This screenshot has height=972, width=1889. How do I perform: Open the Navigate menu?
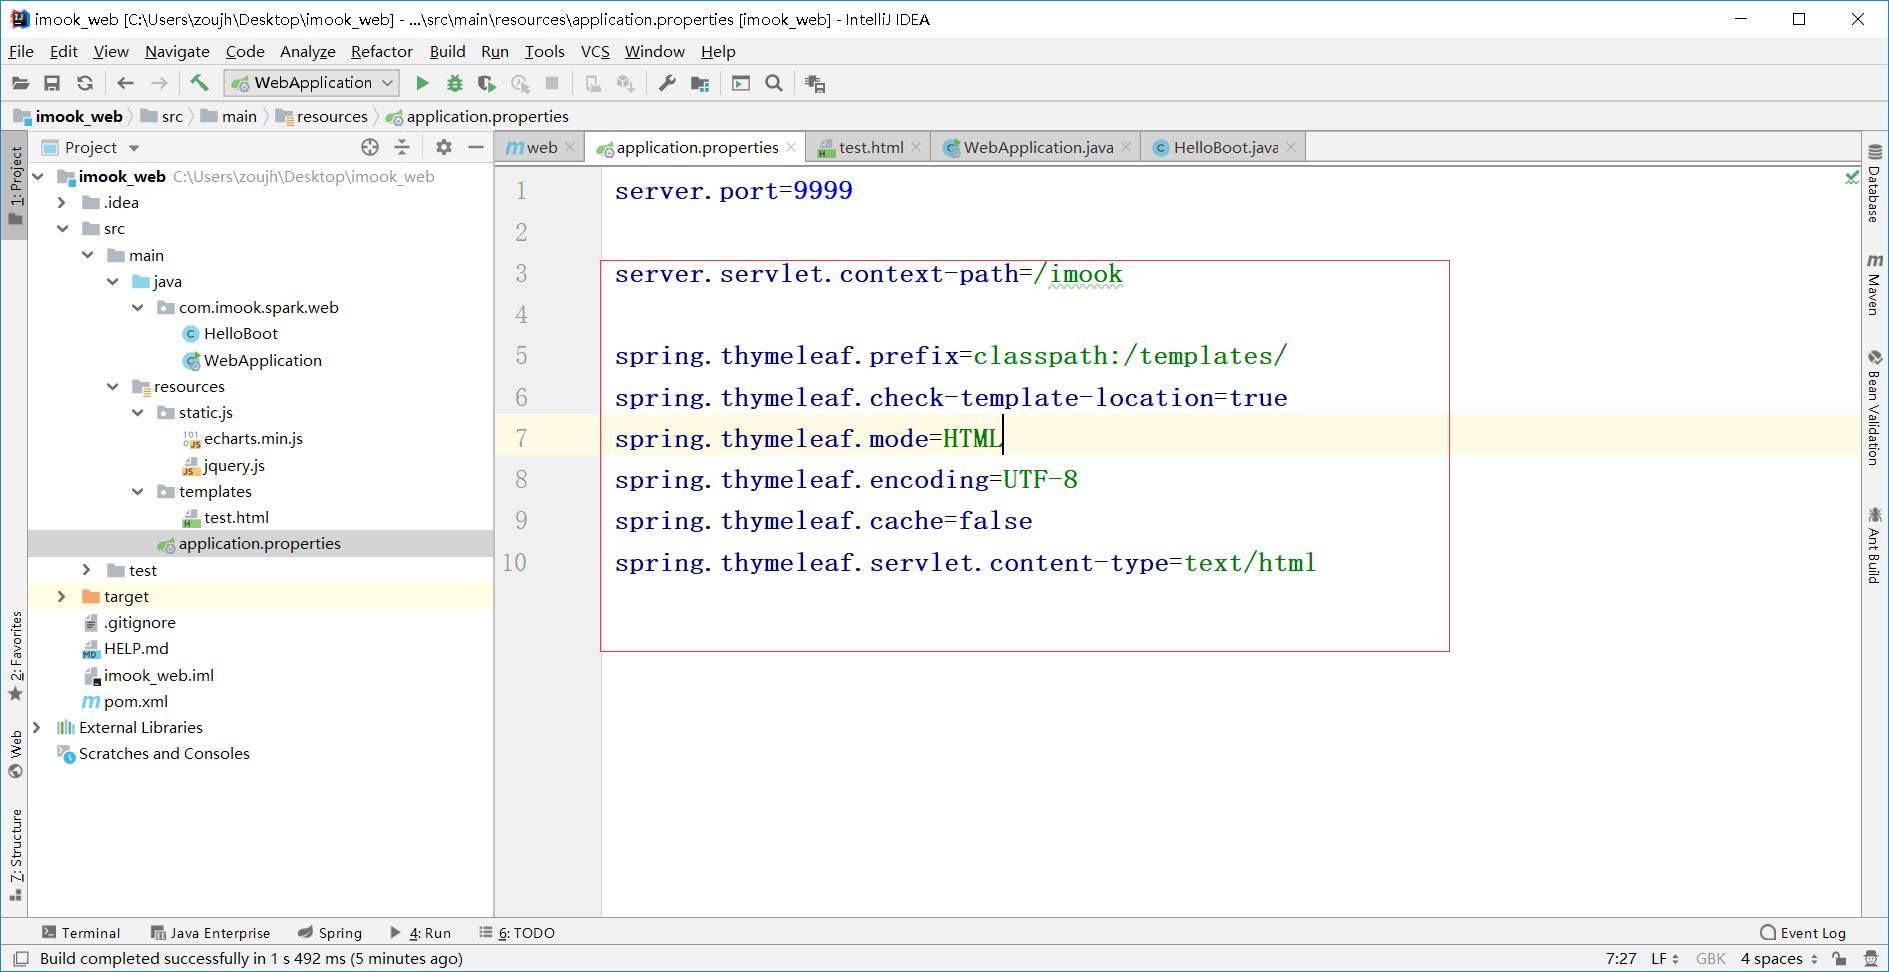(x=177, y=51)
